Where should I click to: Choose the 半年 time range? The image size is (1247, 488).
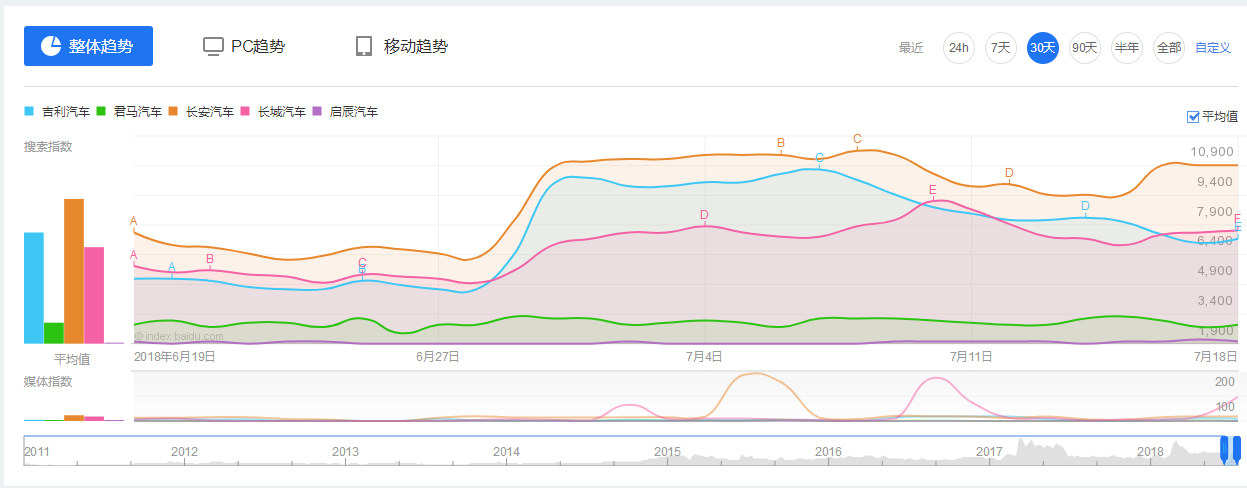pos(1126,47)
